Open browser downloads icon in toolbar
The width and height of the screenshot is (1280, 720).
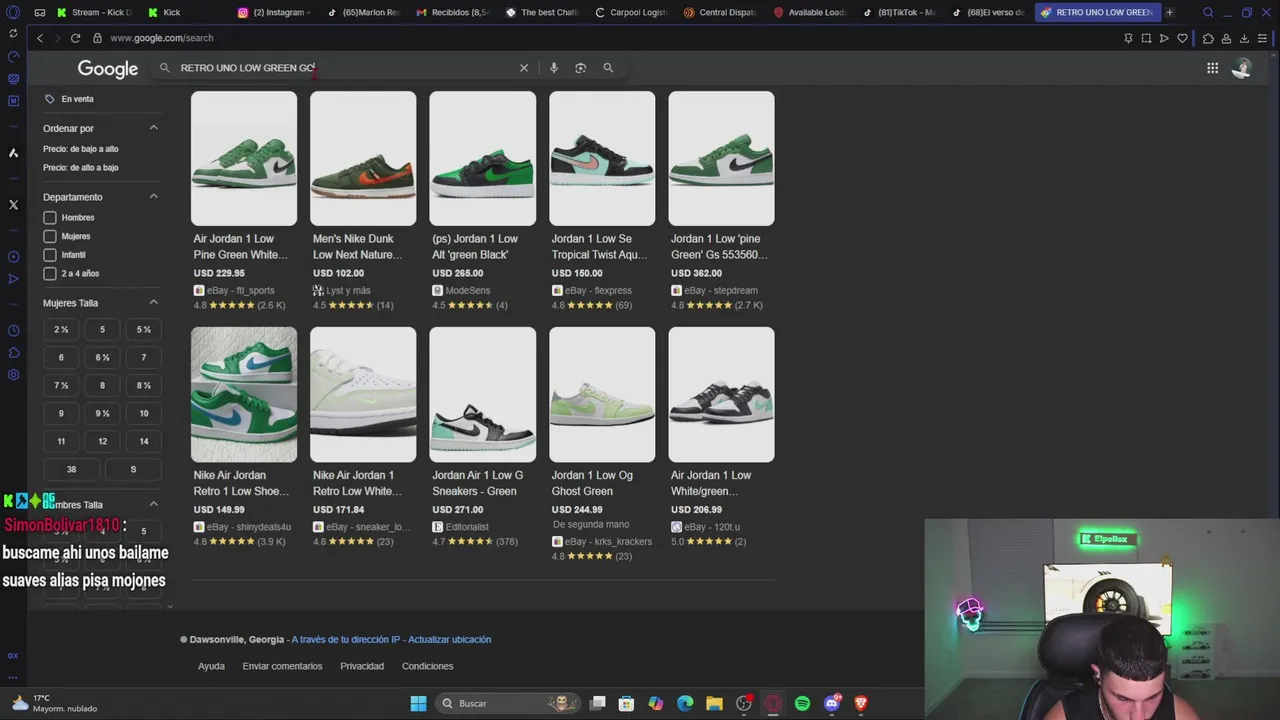1244,38
